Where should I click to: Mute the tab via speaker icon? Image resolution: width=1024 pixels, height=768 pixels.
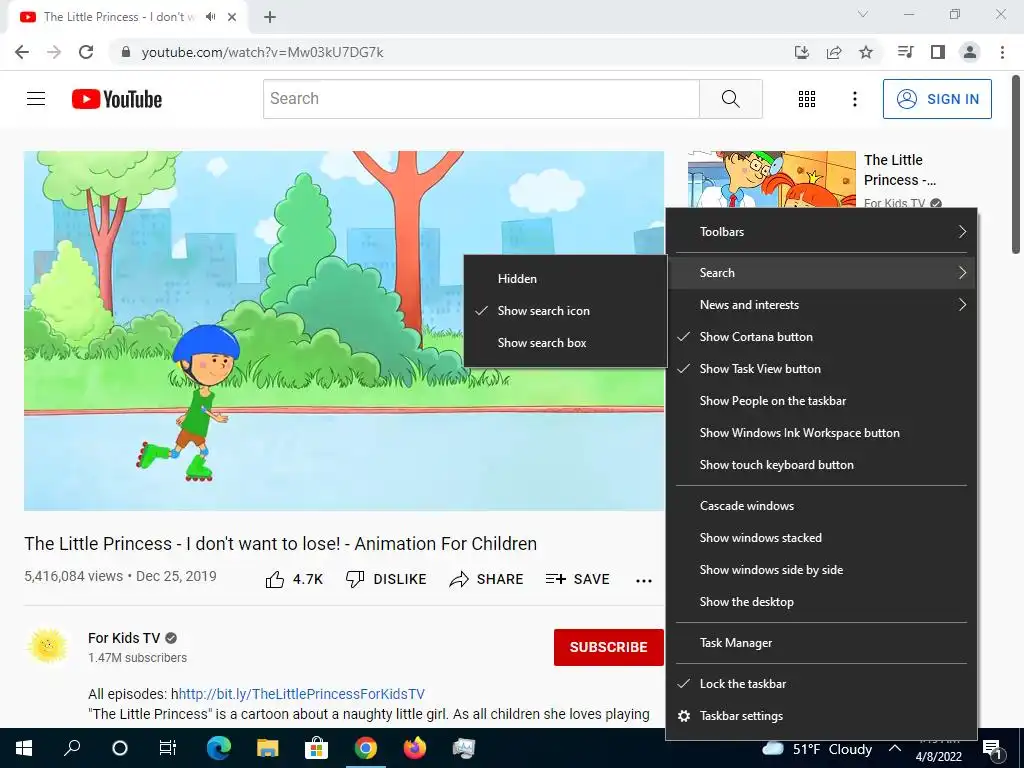coord(210,17)
